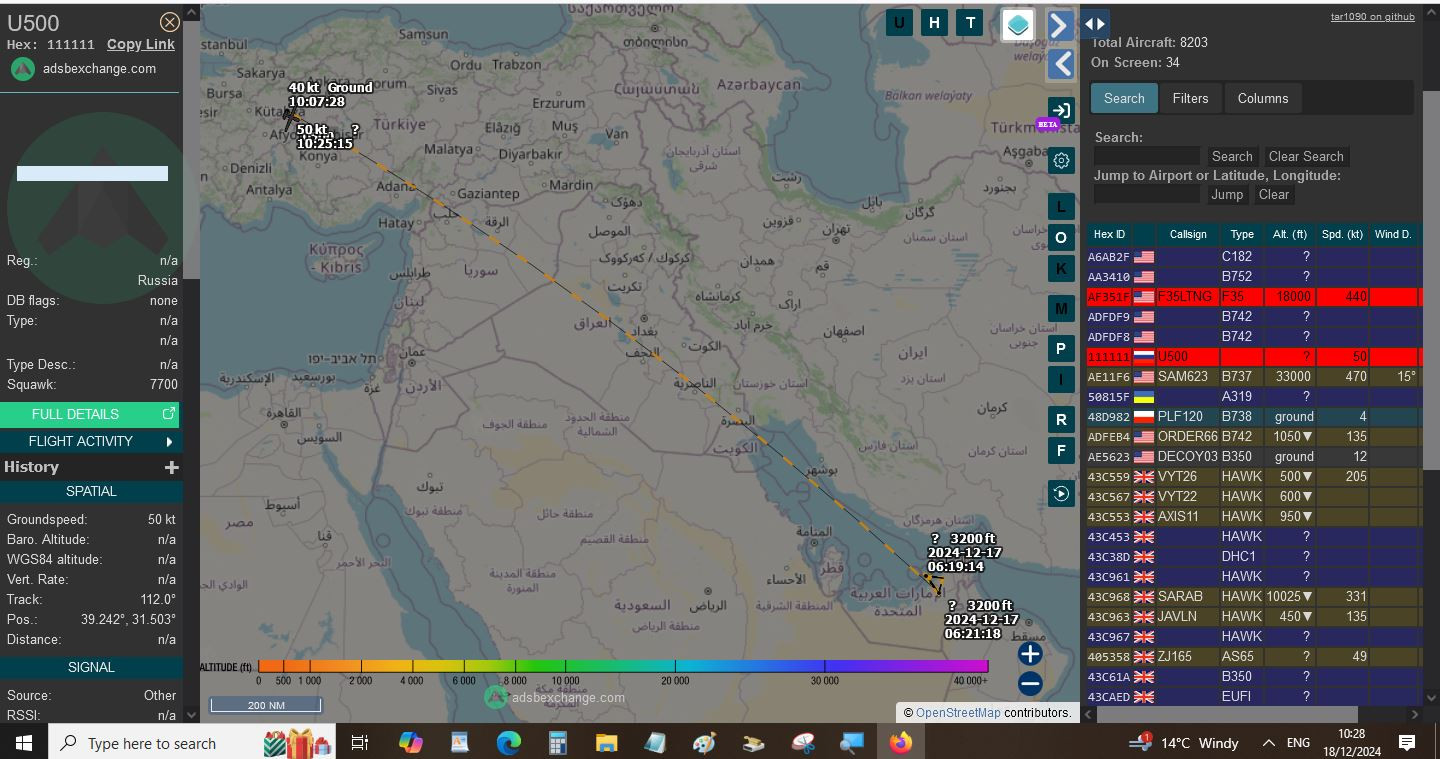Switch to the Columns tab
Viewport: 1440px width, 759px height.
[x=1262, y=98]
